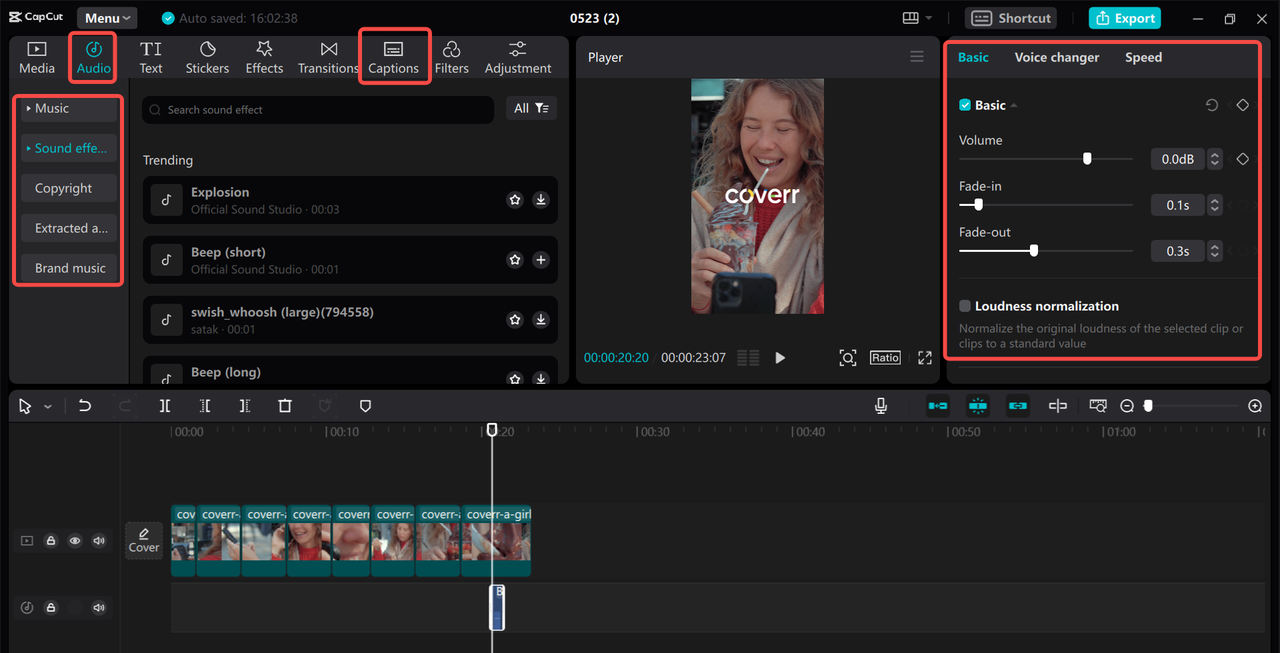Open the Brand music category
This screenshot has height=653, width=1280.
69,268
